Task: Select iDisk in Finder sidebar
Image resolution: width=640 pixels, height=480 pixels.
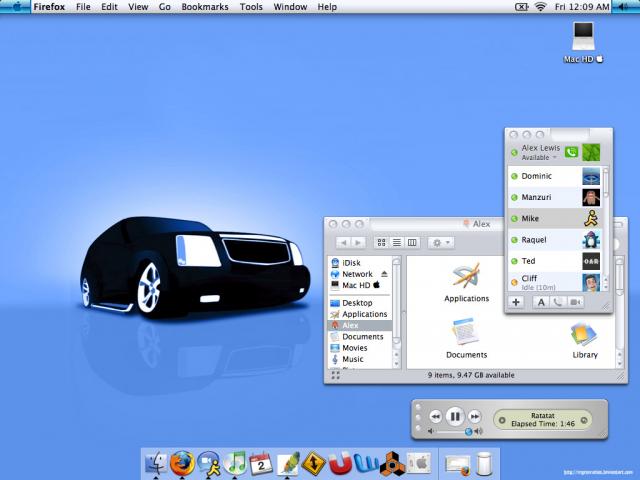Action: click(x=359, y=263)
